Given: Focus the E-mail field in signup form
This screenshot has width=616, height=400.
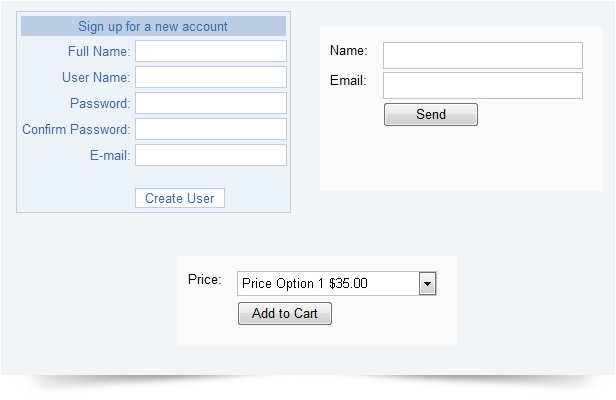Looking at the screenshot, I should point(210,155).
